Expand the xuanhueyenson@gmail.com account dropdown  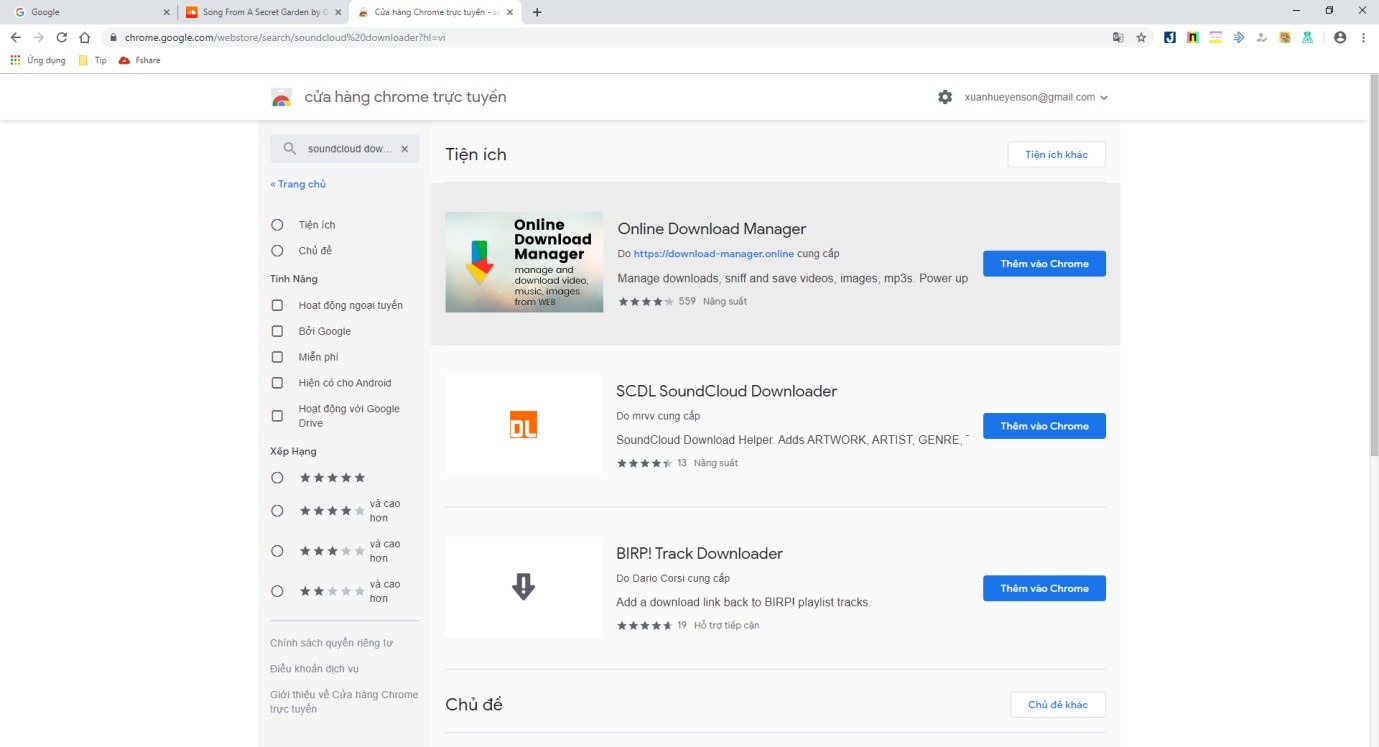point(1036,97)
